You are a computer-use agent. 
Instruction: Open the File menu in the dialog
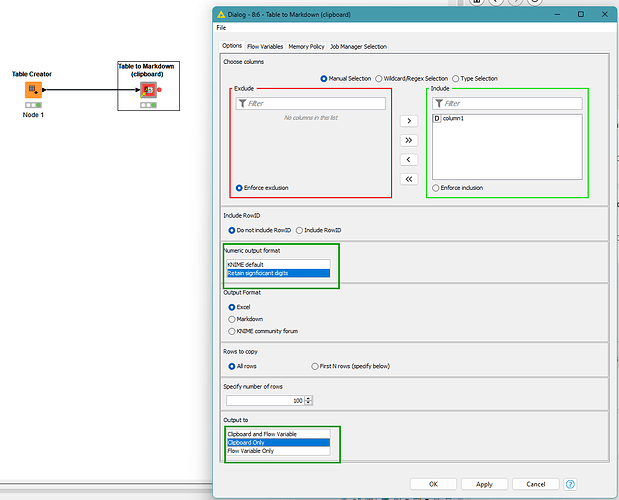[x=221, y=28]
